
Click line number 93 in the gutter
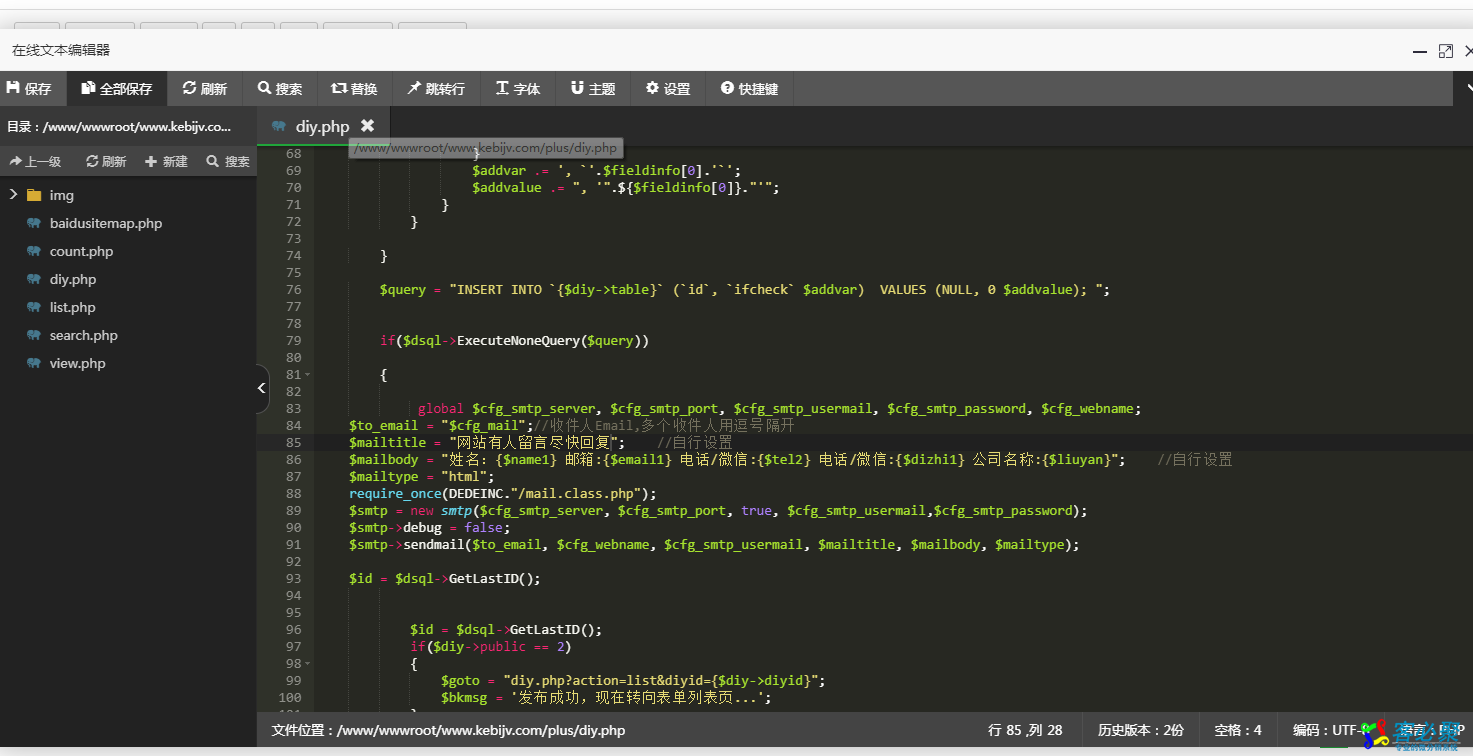[293, 578]
